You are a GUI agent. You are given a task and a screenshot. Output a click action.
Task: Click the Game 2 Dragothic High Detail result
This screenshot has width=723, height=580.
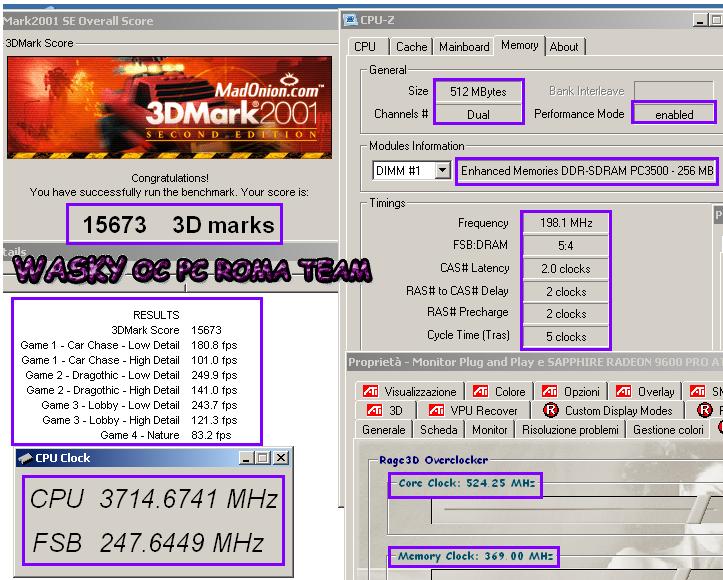[132, 390]
